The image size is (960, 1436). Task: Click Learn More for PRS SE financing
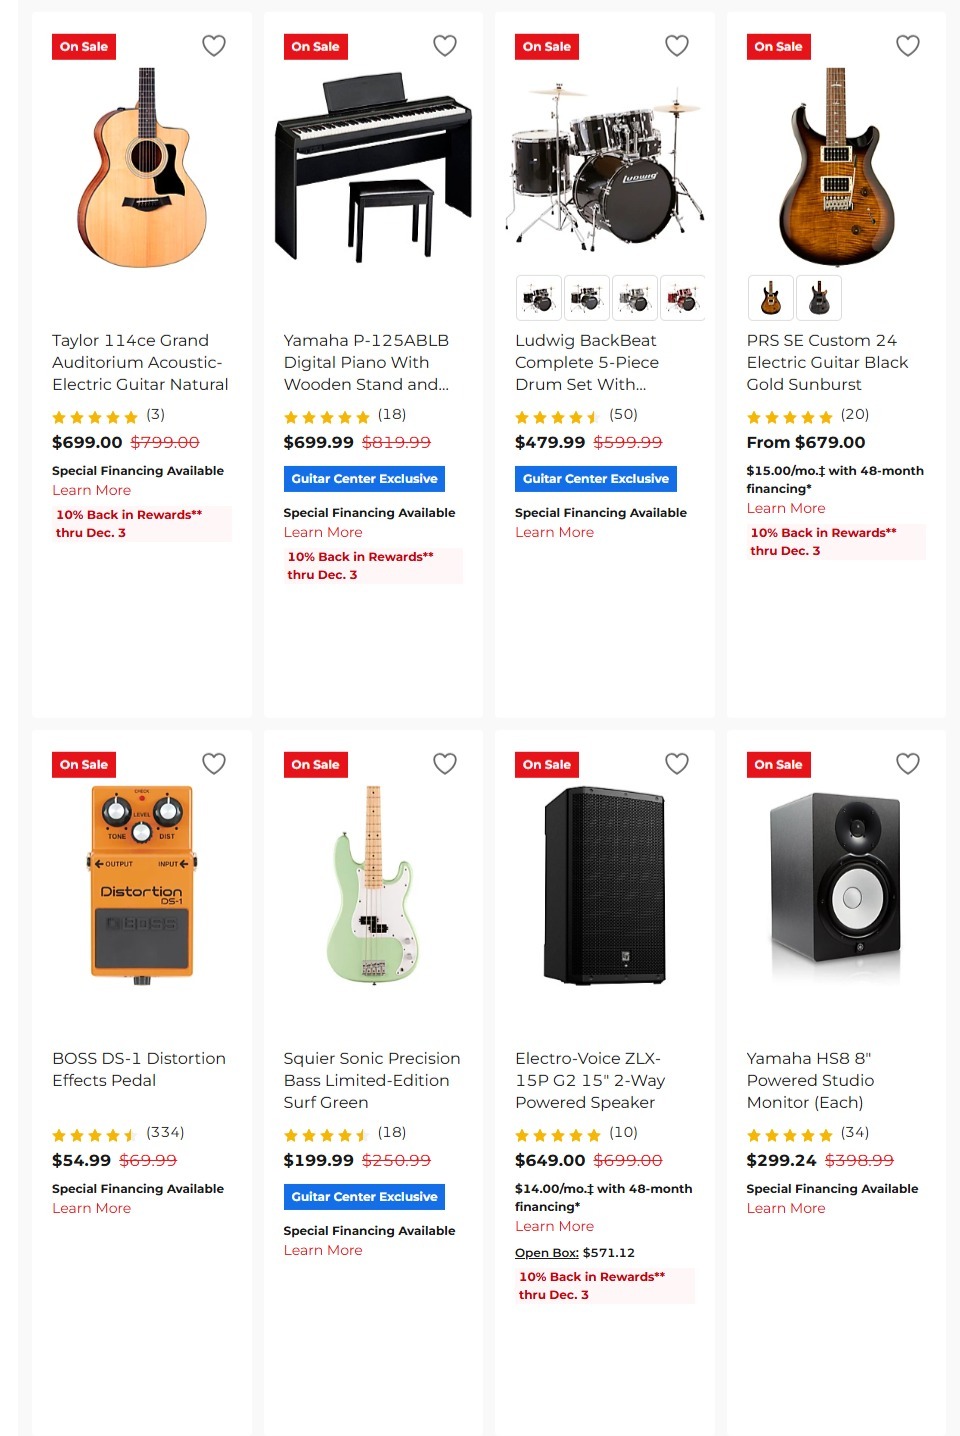coord(786,508)
